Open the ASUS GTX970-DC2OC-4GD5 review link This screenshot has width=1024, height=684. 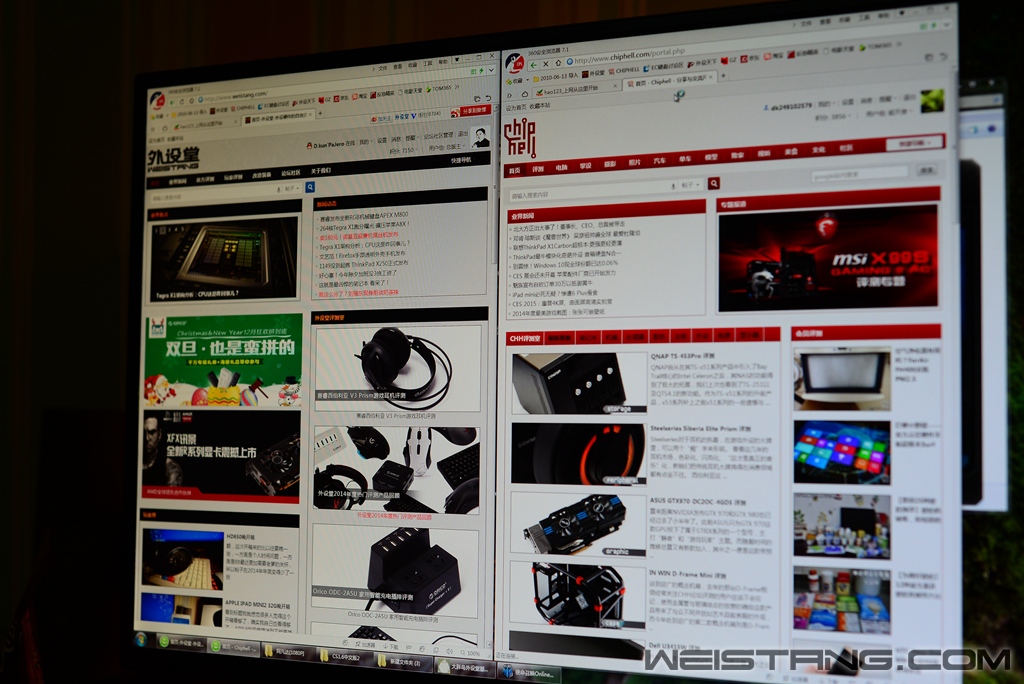(698, 501)
